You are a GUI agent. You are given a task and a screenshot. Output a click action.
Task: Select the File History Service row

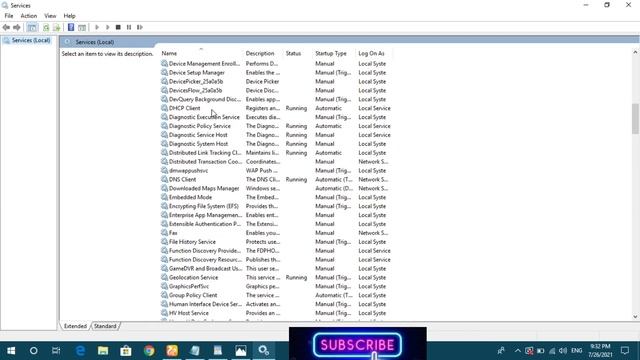point(276,242)
